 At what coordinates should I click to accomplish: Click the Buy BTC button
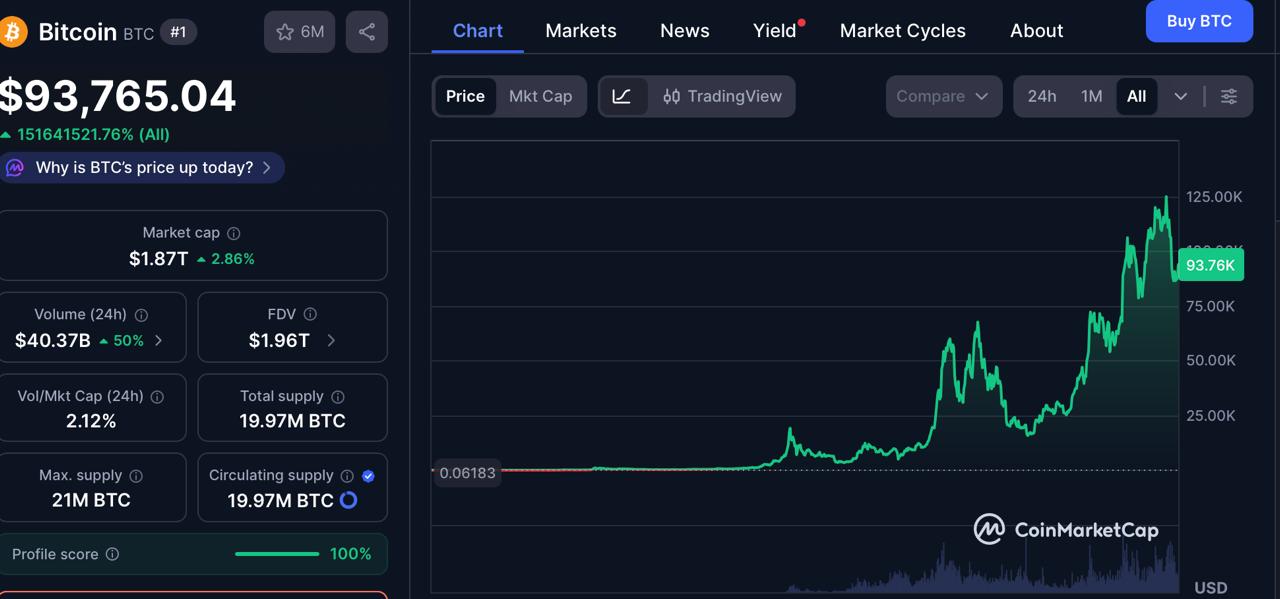pyautogui.click(x=1199, y=21)
